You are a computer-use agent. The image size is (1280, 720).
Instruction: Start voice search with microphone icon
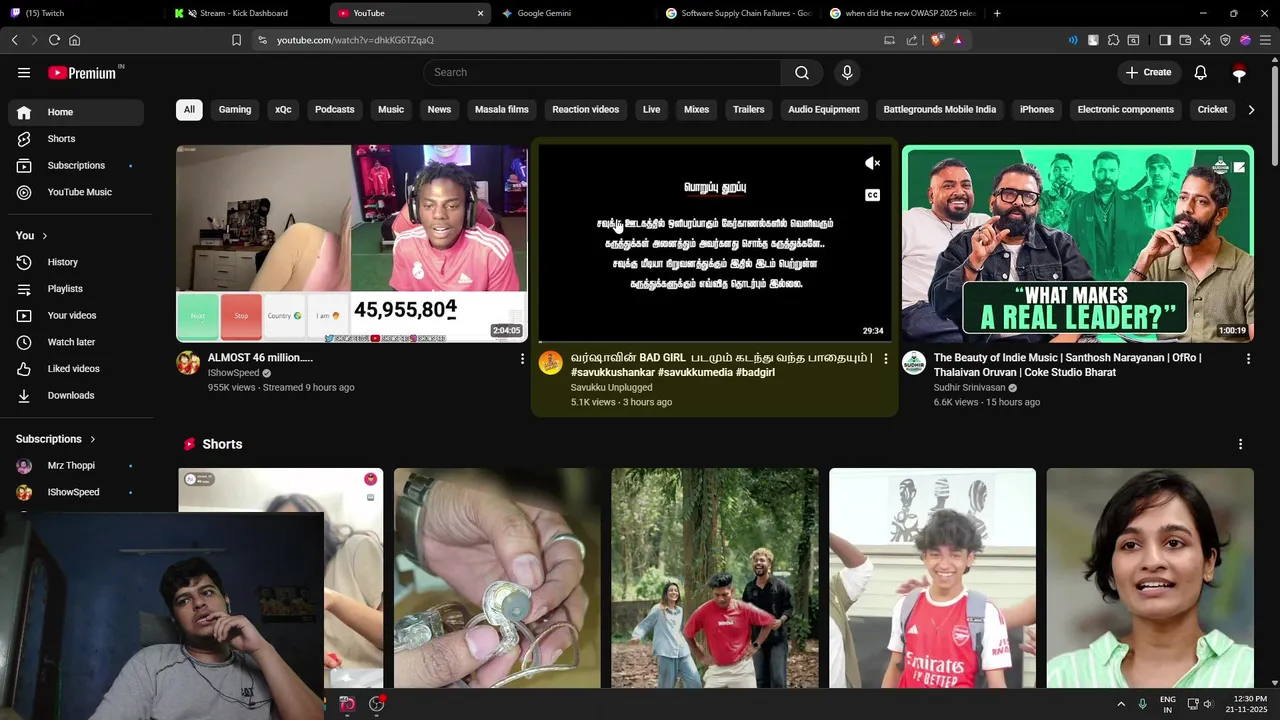[x=847, y=72]
